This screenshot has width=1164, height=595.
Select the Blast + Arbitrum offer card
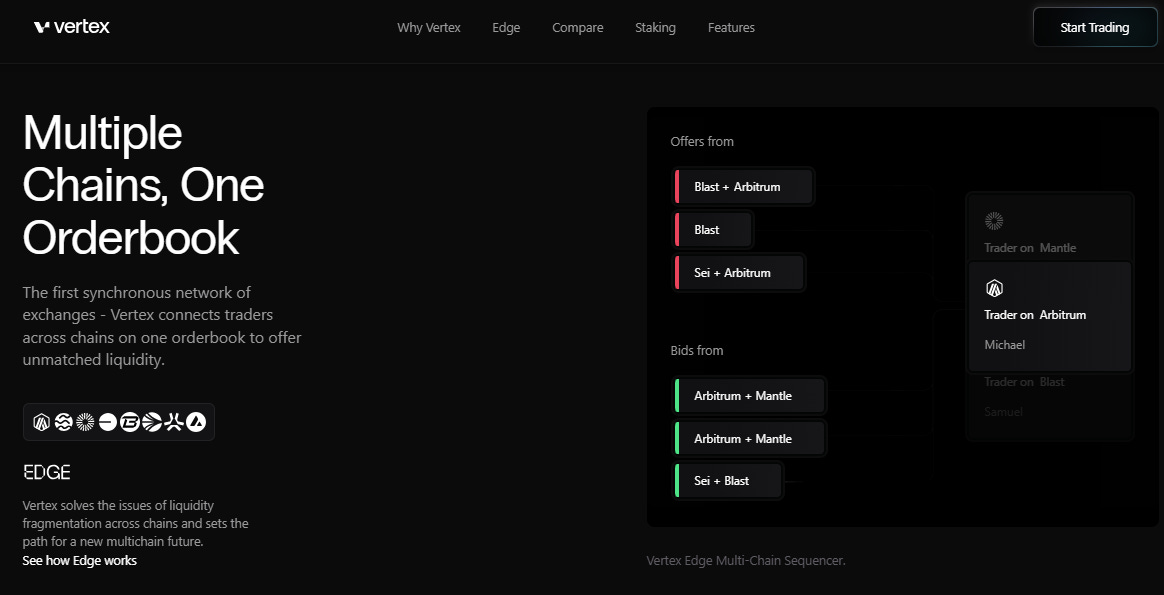pyautogui.click(x=744, y=187)
